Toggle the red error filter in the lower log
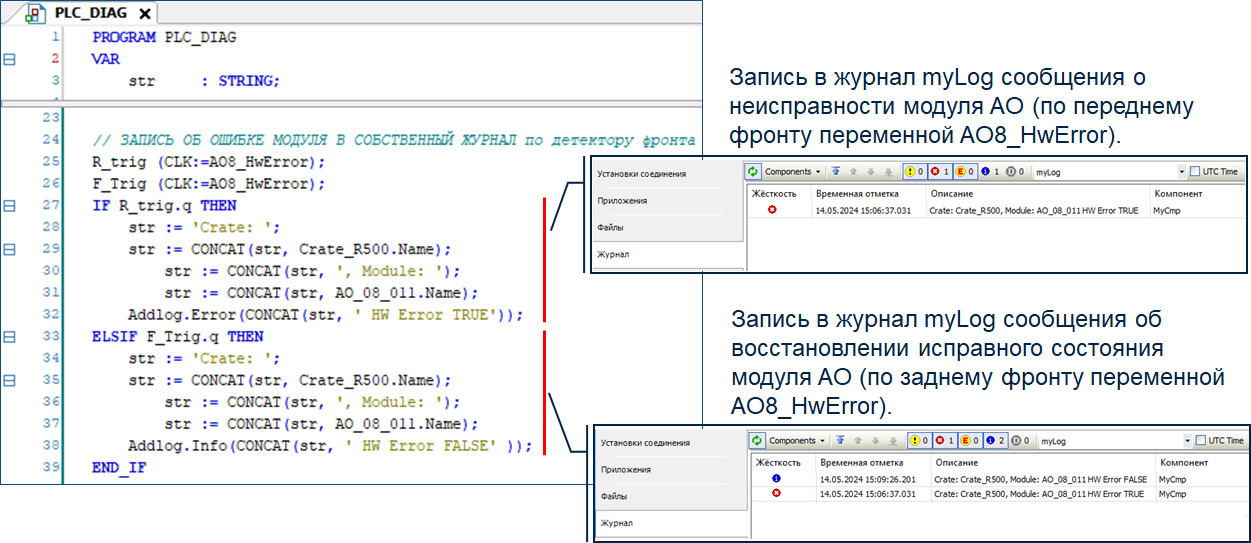 [942, 440]
